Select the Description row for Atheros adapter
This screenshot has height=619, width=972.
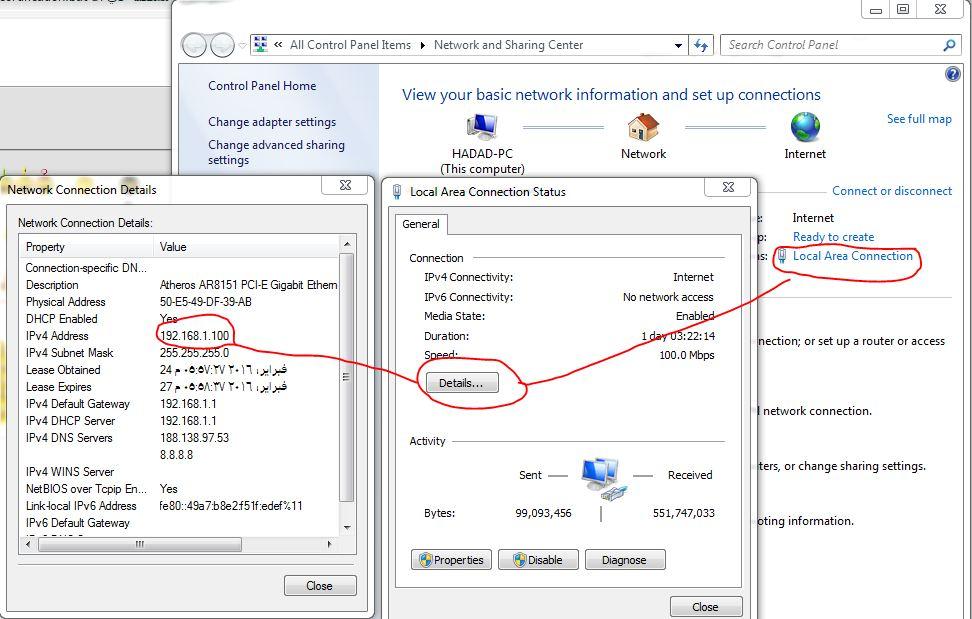pos(179,285)
